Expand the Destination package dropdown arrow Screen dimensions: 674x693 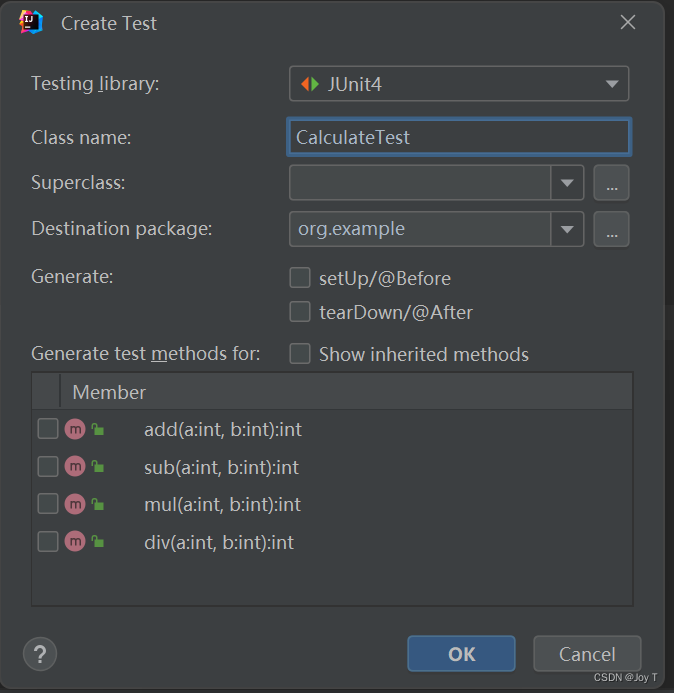click(567, 229)
